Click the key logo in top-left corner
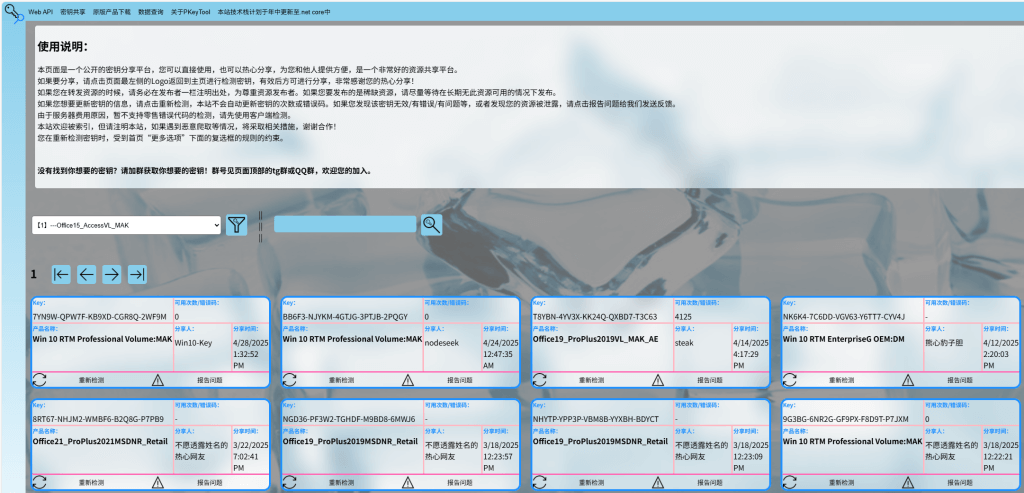 (x=13, y=15)
